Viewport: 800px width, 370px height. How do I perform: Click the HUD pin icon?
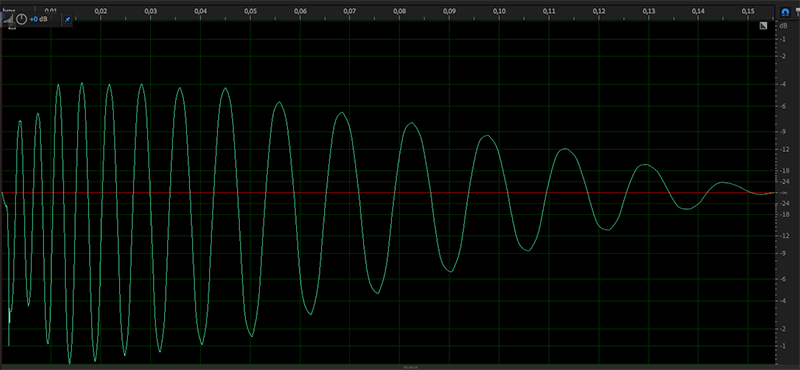coord(67,20)
